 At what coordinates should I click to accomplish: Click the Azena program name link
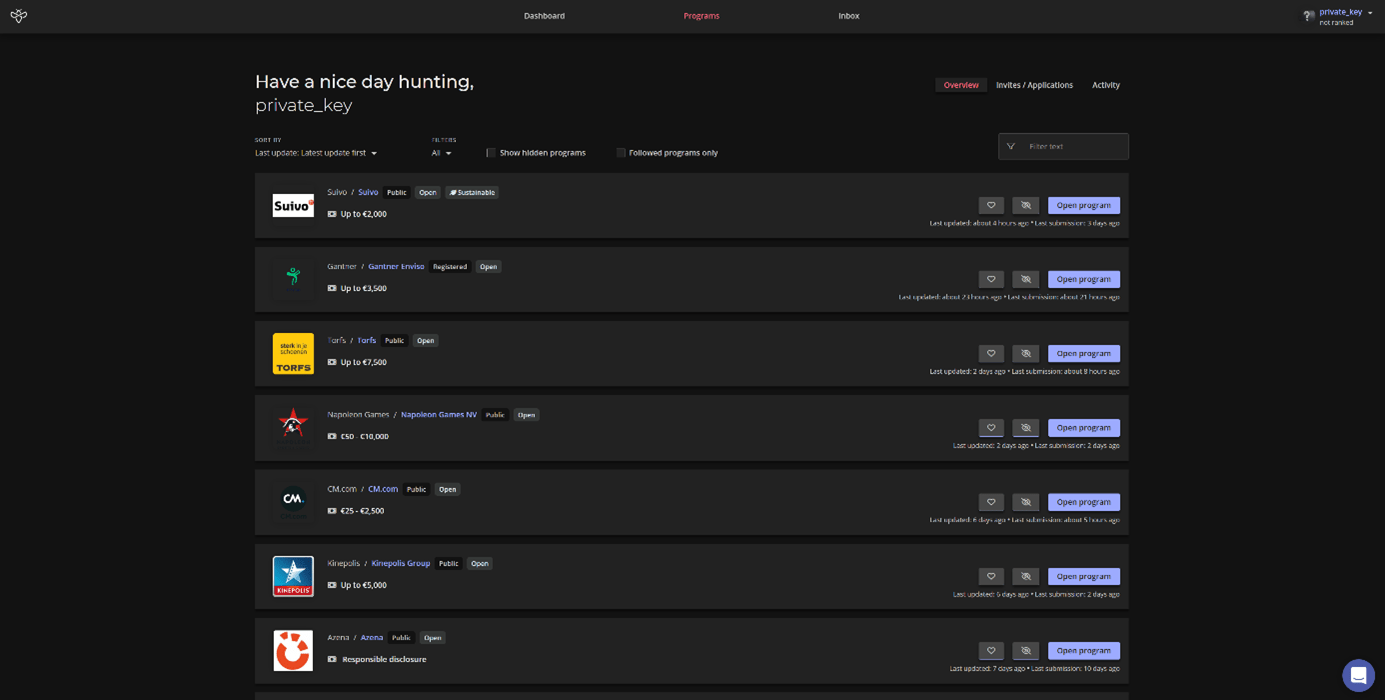[x=372, y=637]
